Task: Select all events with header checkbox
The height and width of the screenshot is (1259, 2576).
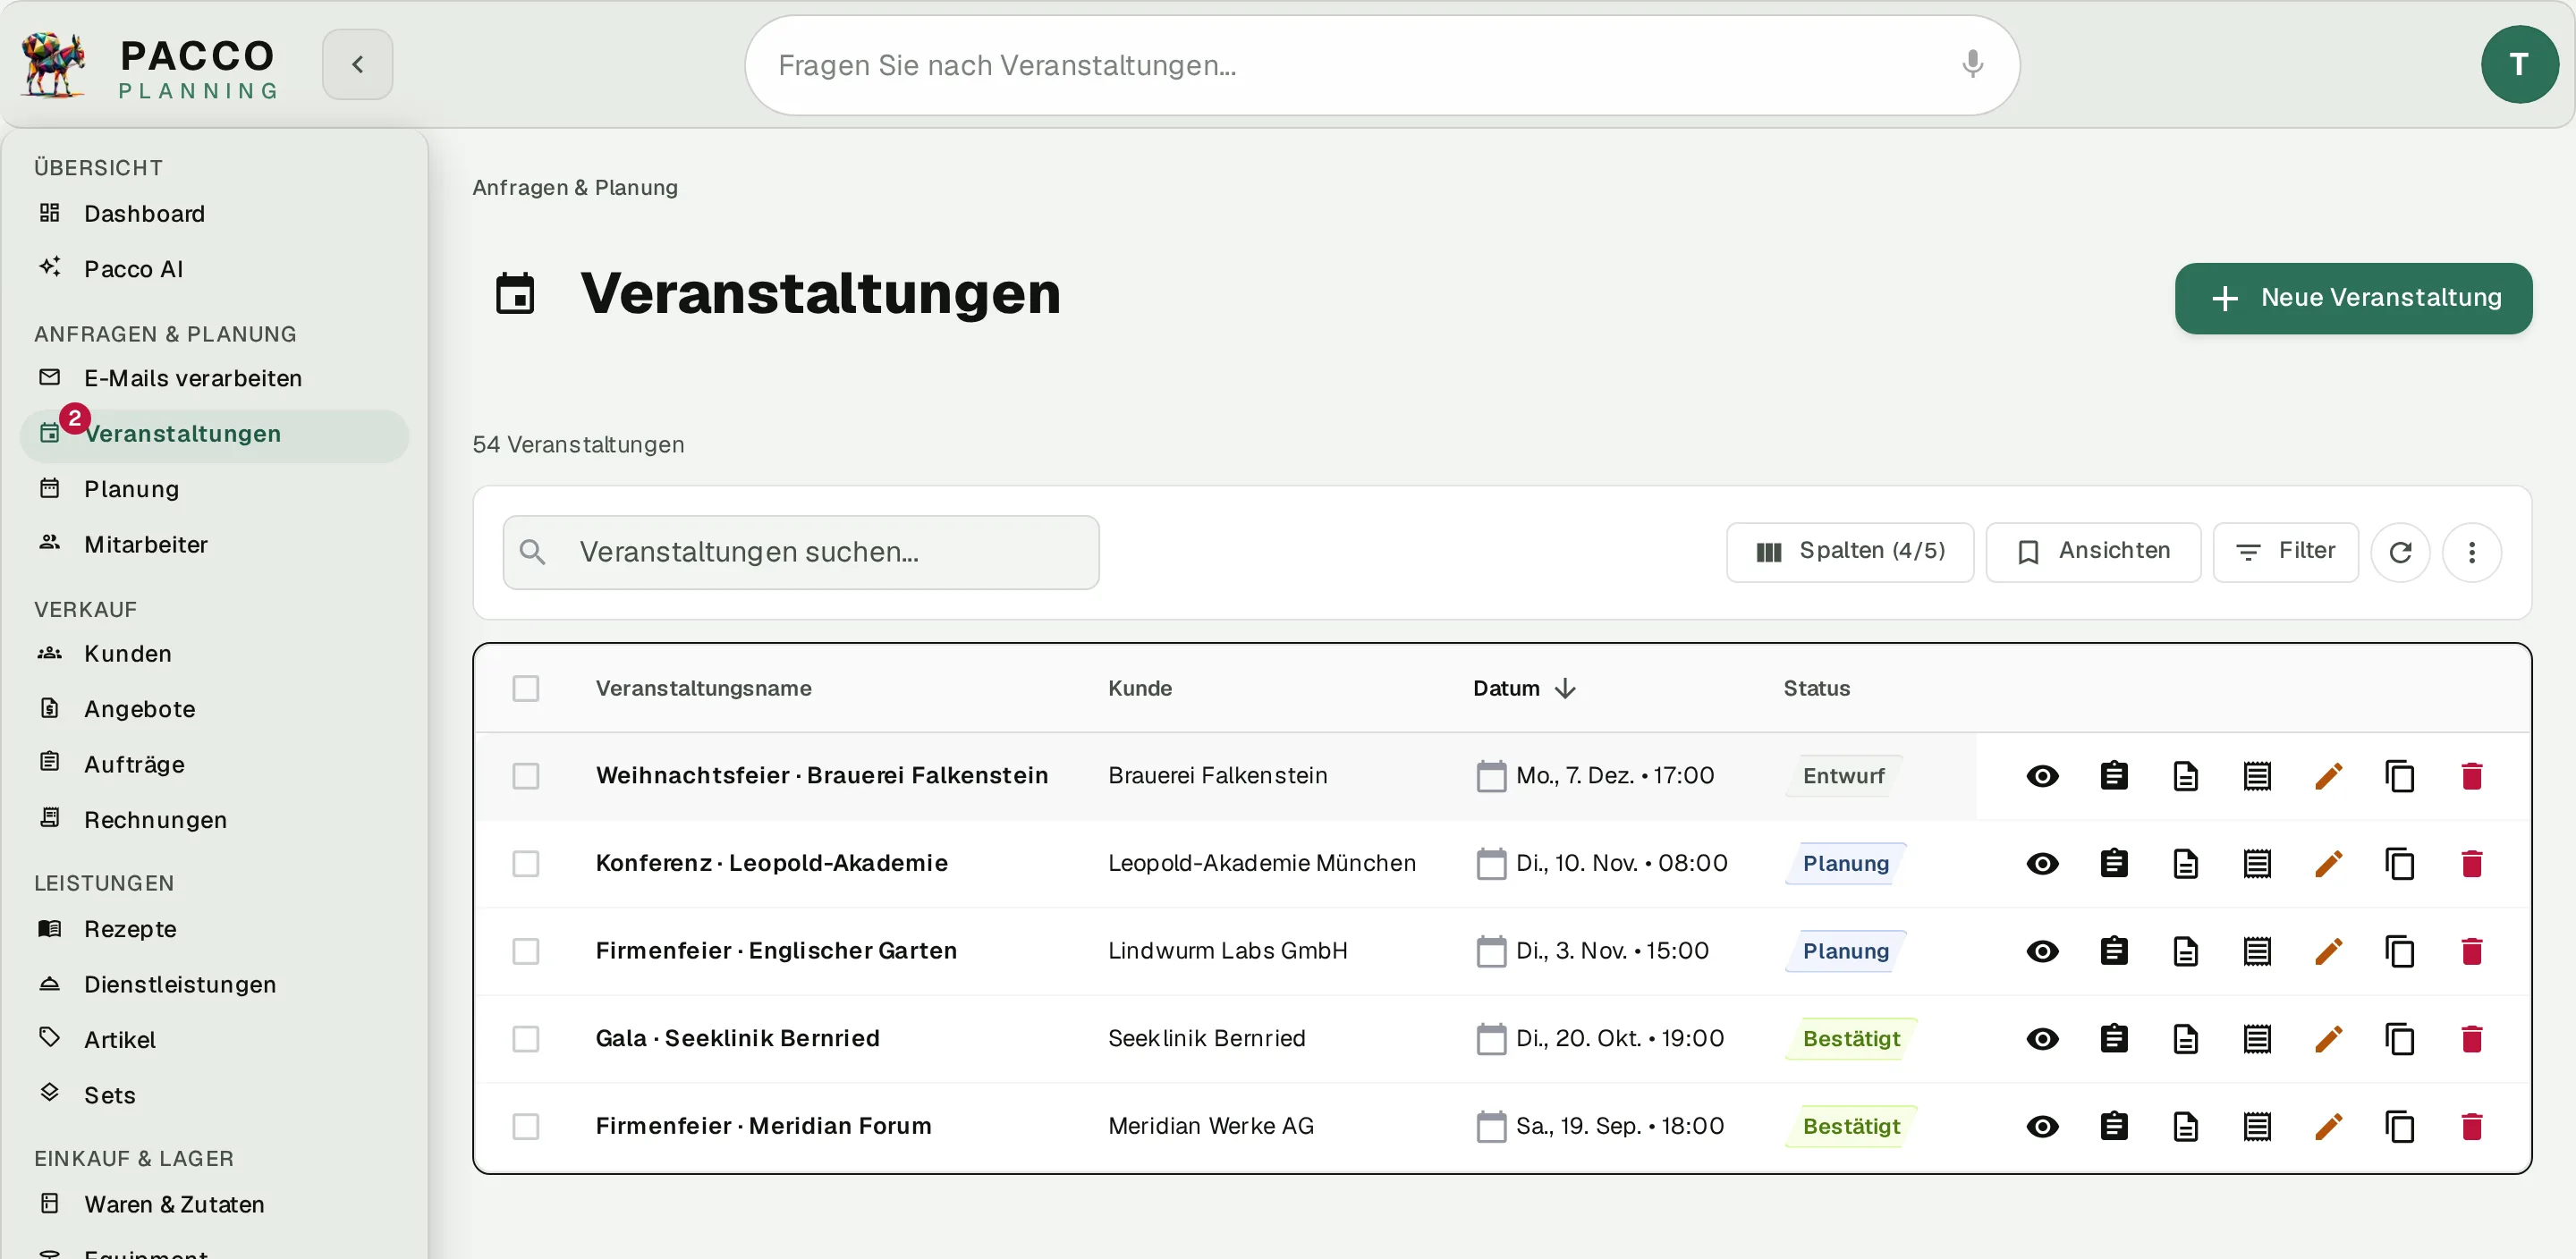Action: point(526,688)
